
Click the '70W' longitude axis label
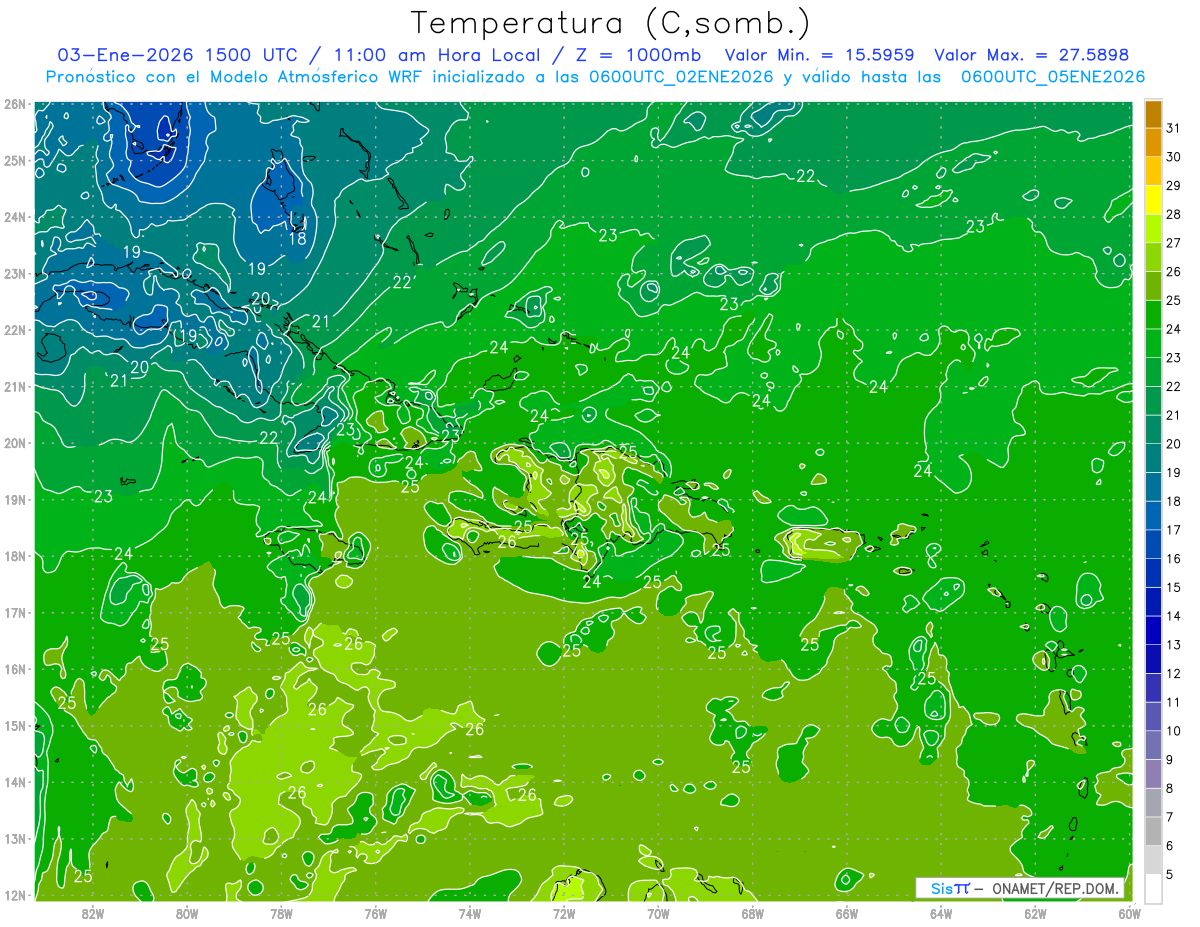click(x=658, y=913)
